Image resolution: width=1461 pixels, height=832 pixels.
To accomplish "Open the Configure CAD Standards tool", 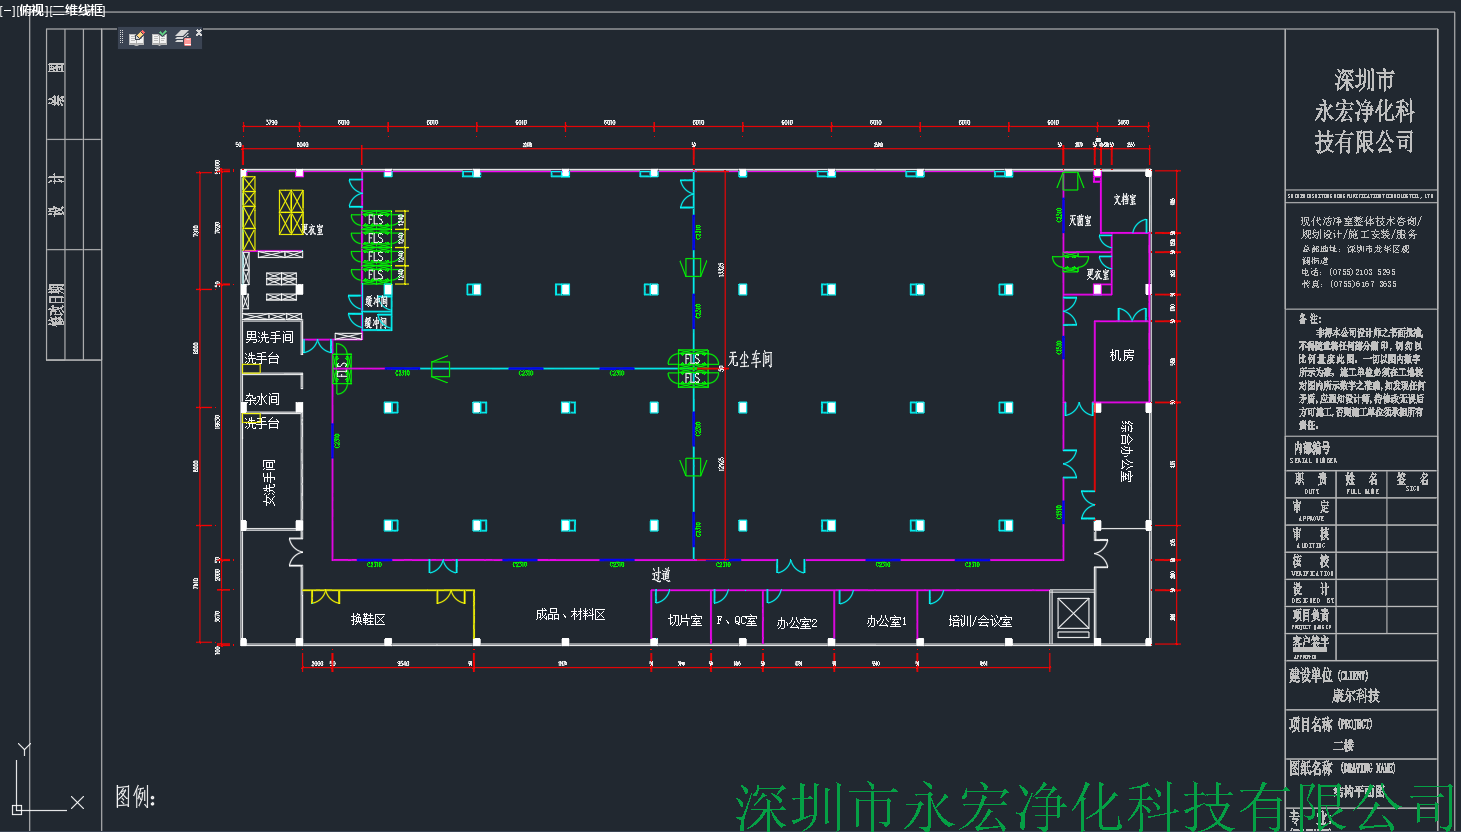I will (138, 38).
